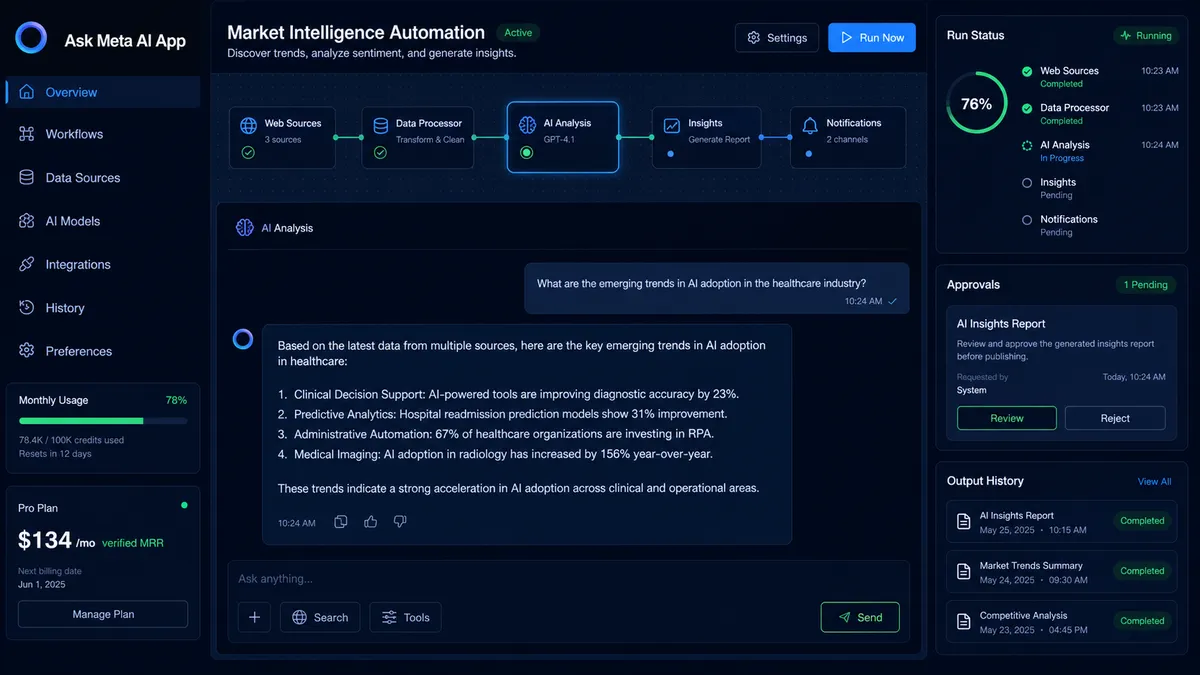The height and width of the screenshot is (675, 1200).
Task: Select the Web Sources pipeline globe icon
Action: pyautogui.click(x=248, y=127)
